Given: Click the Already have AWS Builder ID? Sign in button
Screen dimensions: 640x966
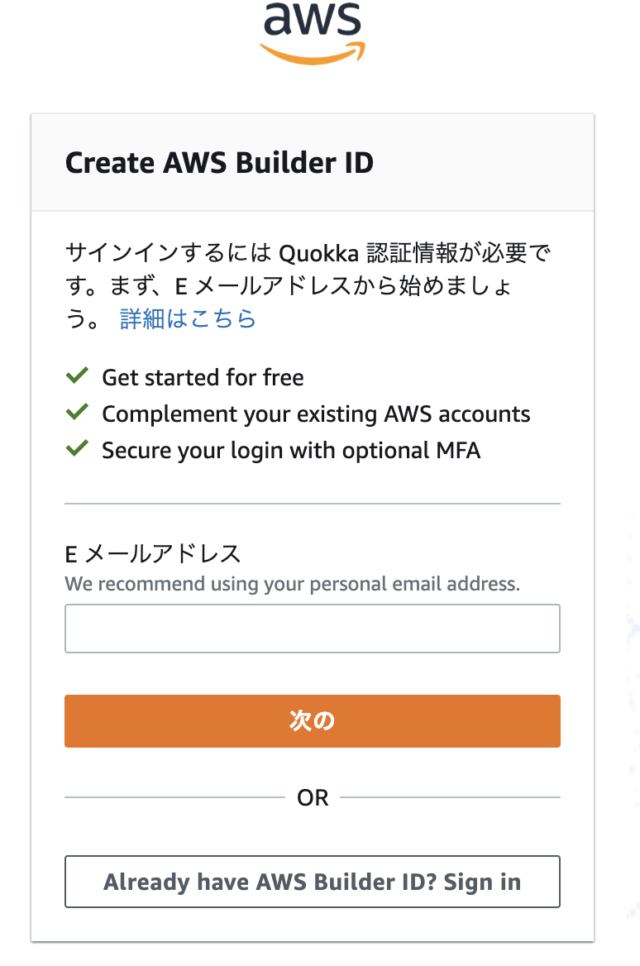Looking at the screenshot, I should (312, 882).
